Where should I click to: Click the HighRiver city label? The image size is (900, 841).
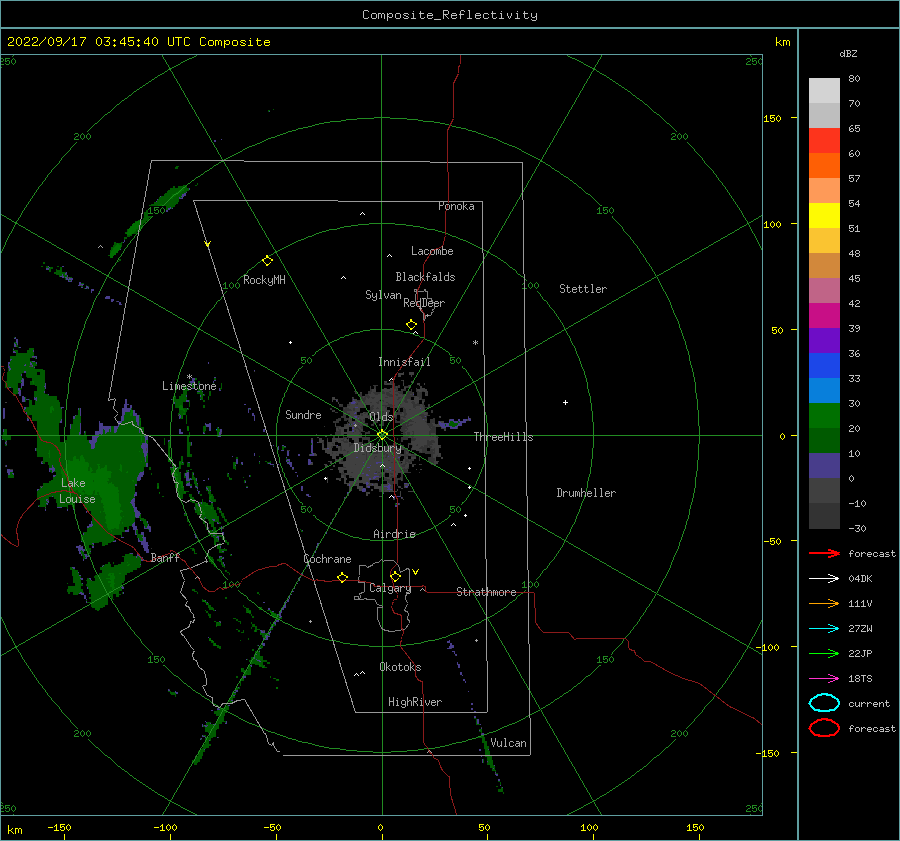[415, 702]
